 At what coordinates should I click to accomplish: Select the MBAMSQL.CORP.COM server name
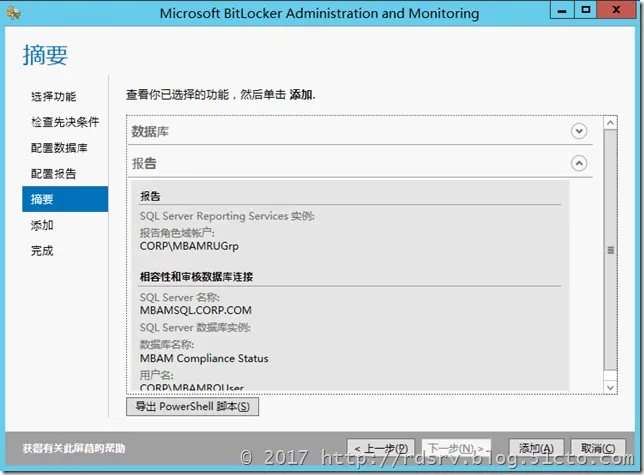pos(196,310)
